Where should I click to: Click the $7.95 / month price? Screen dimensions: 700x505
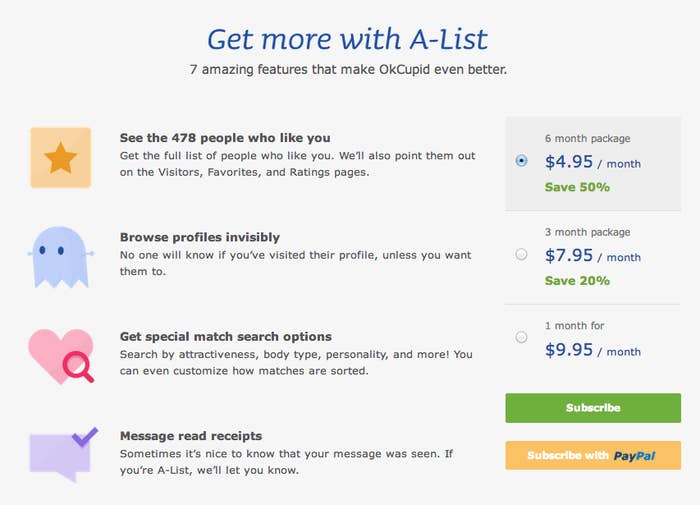coord(592,256)
